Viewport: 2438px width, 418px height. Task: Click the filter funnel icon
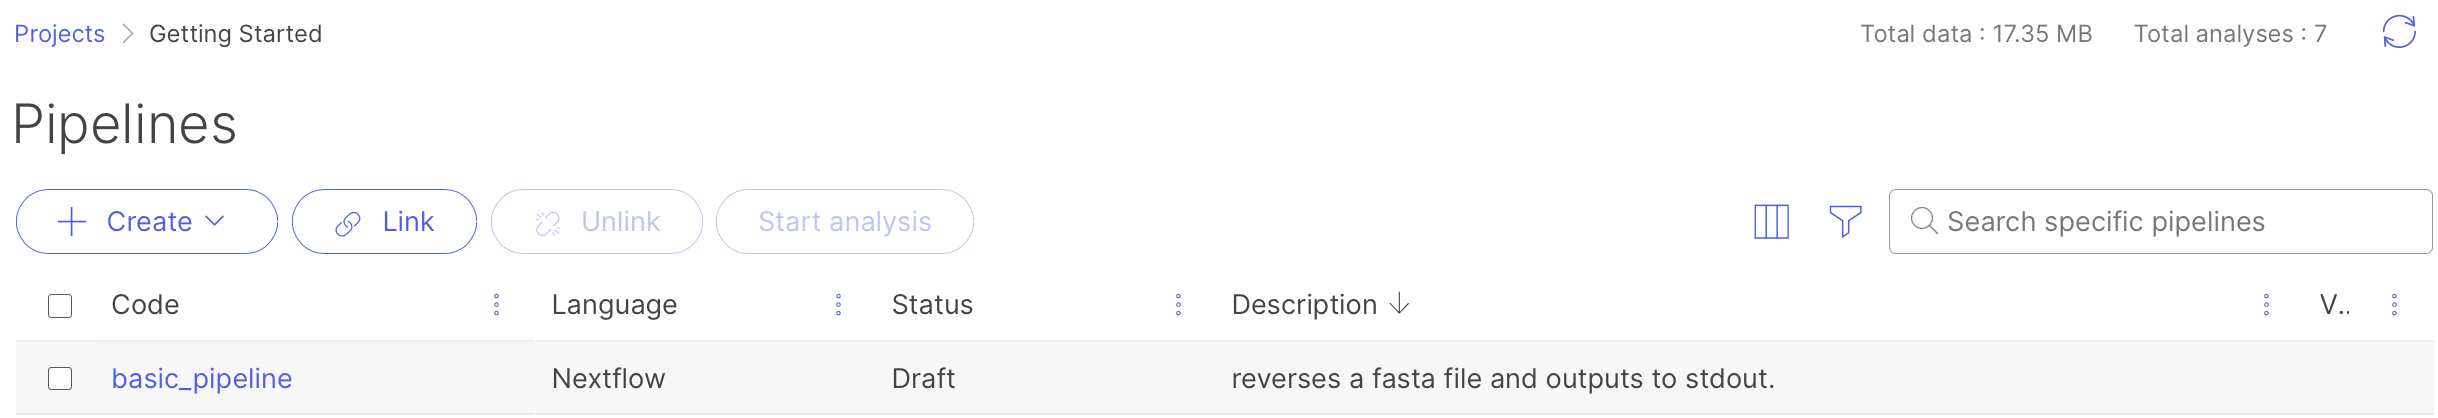1844,221
